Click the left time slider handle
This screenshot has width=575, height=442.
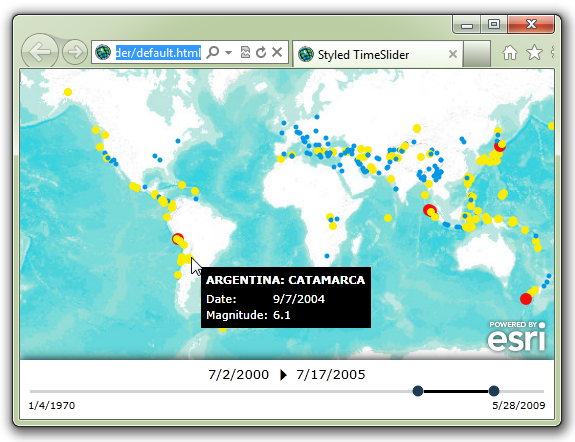pyautogui.click(x=418, y=391)
